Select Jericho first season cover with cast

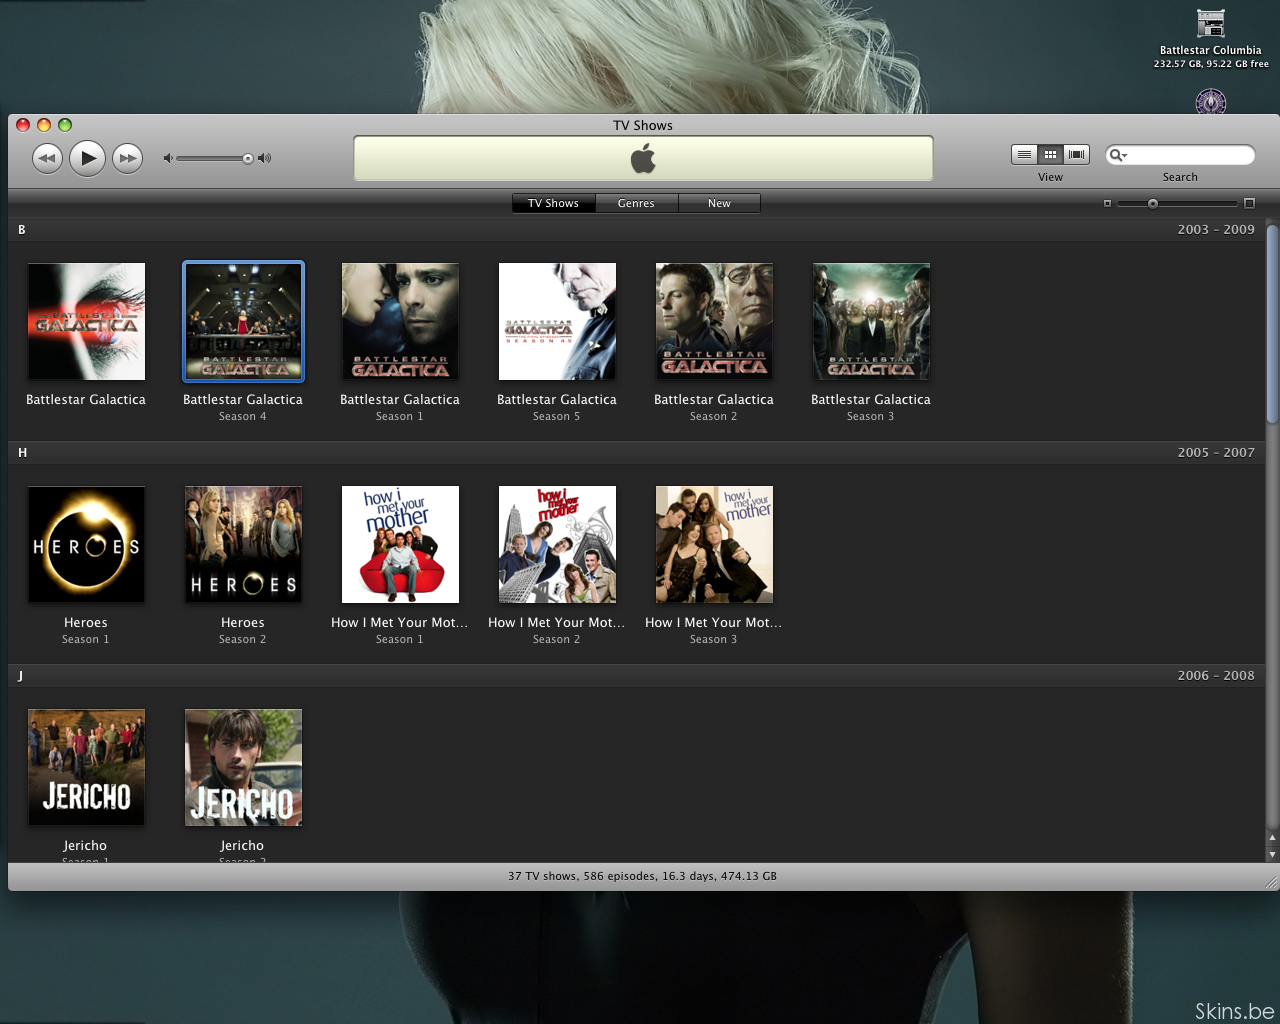coord(86,768)
